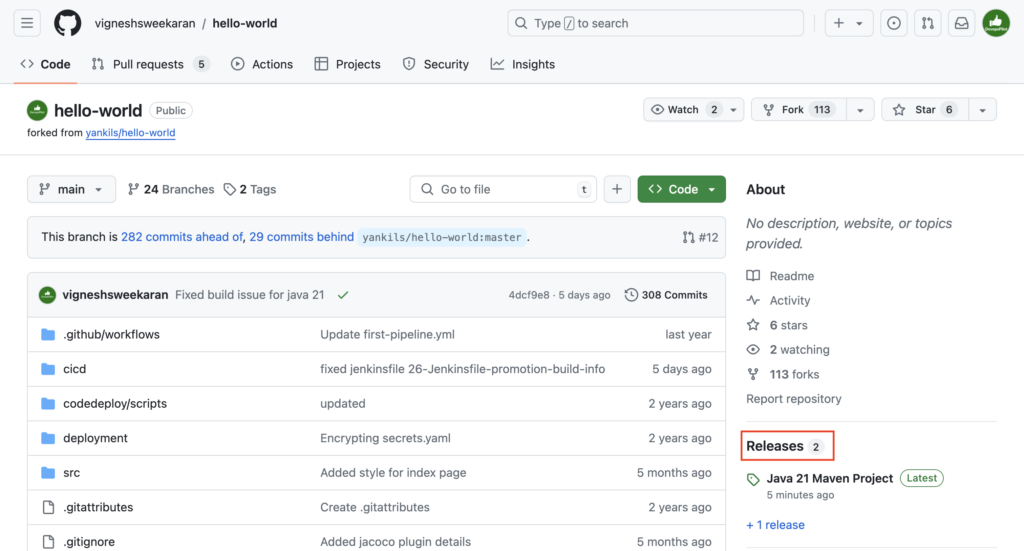
Task: View the 2 Tags list
Action: point(249,189)
